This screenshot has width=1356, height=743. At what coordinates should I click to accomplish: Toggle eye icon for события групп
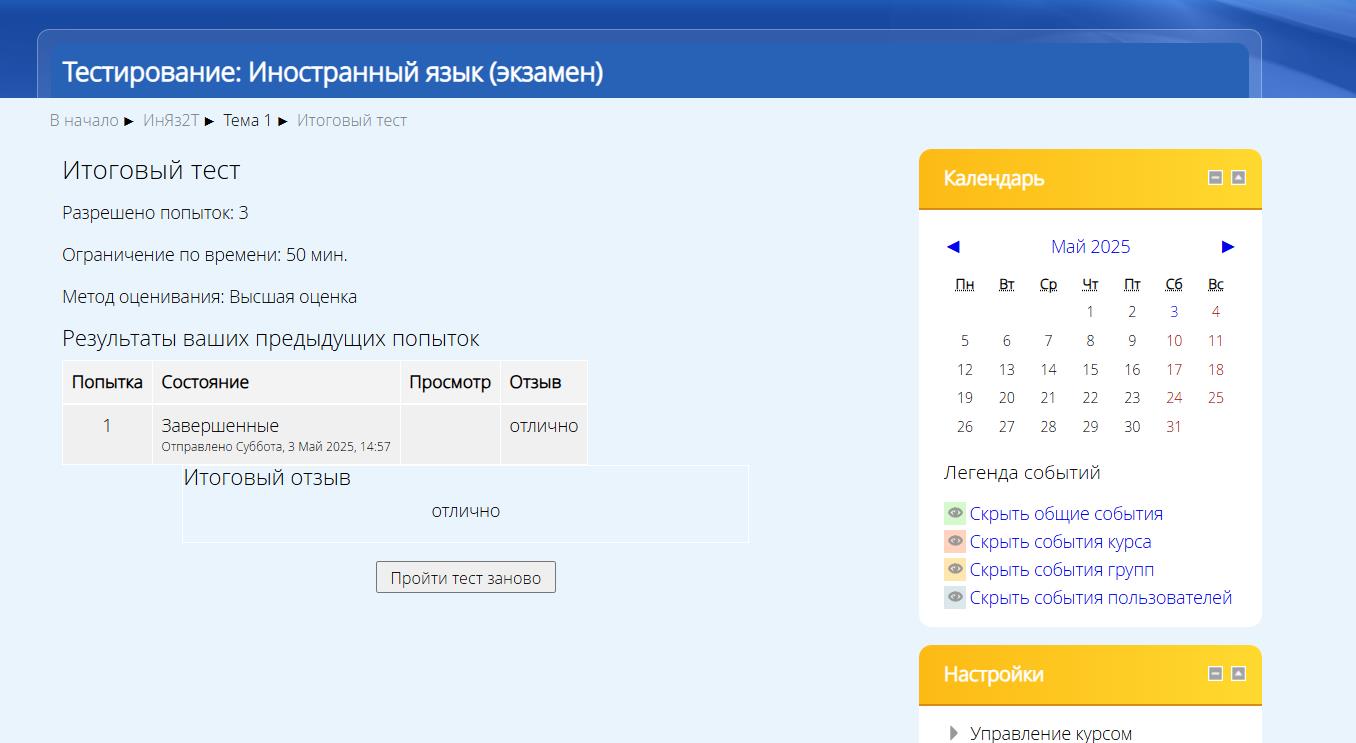tap(955, 570)
